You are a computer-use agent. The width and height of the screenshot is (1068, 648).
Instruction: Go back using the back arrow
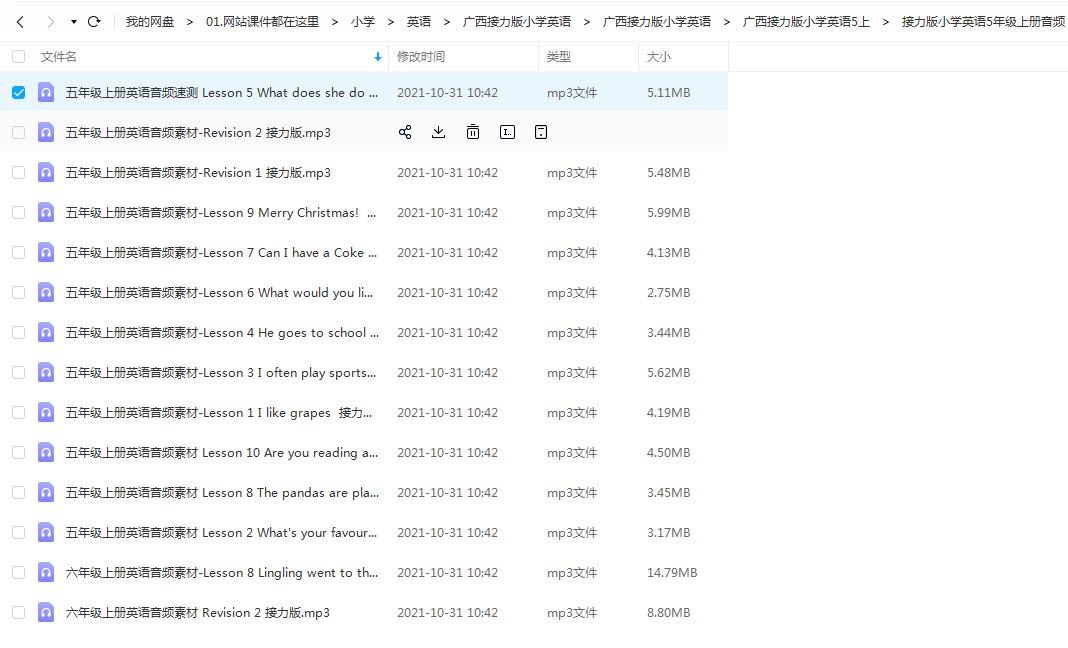[x=20, y=22]
